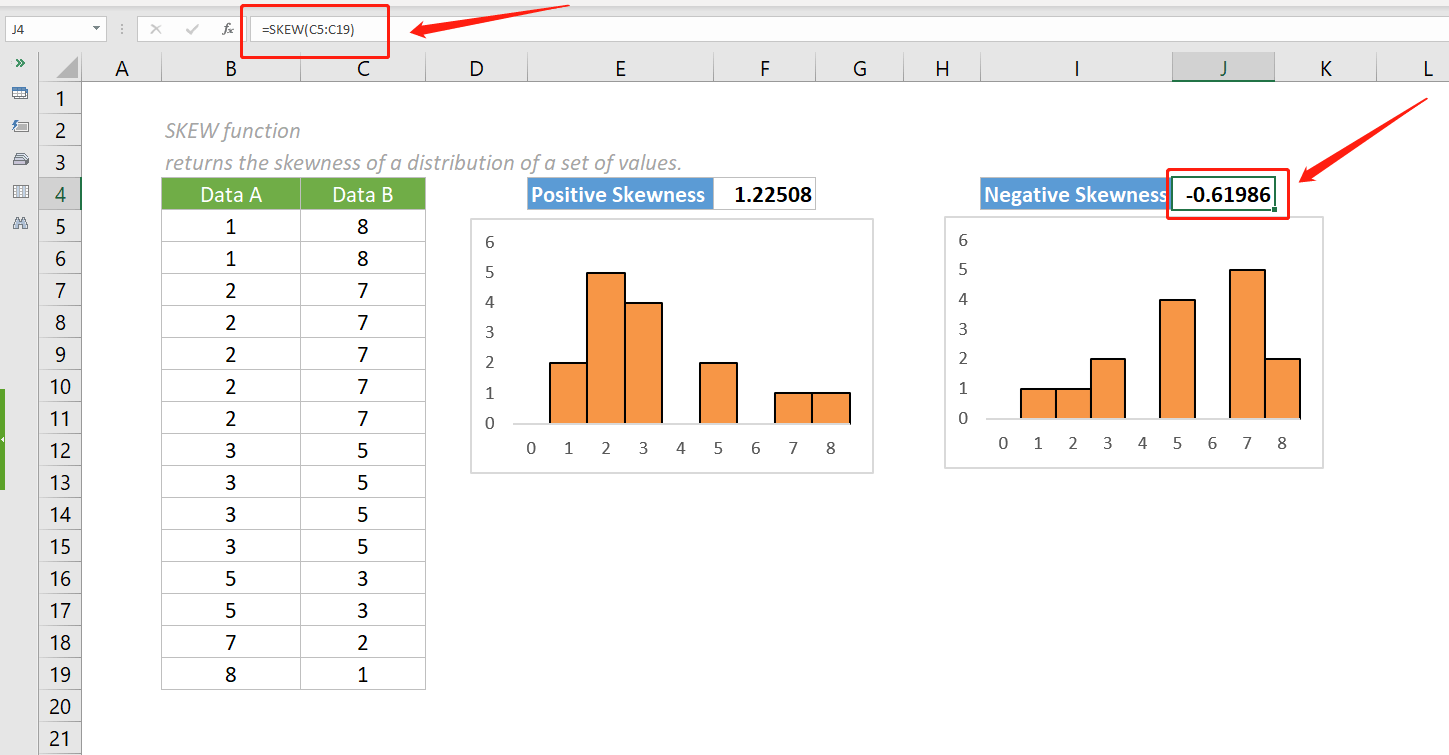Screen dimensions: 1449x755
Task: Select row header 16
Action: point(60,577)
